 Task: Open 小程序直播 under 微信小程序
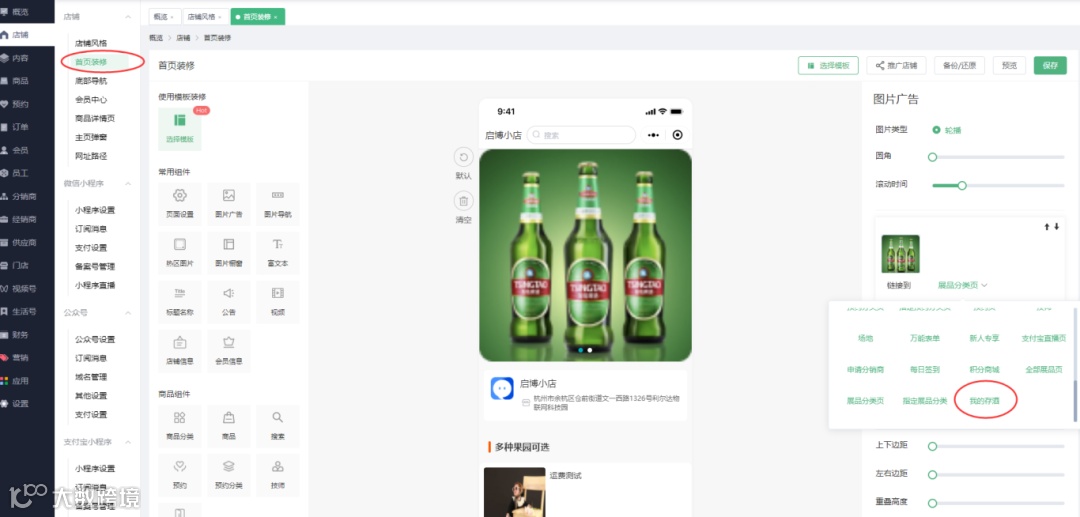[95, 286]
